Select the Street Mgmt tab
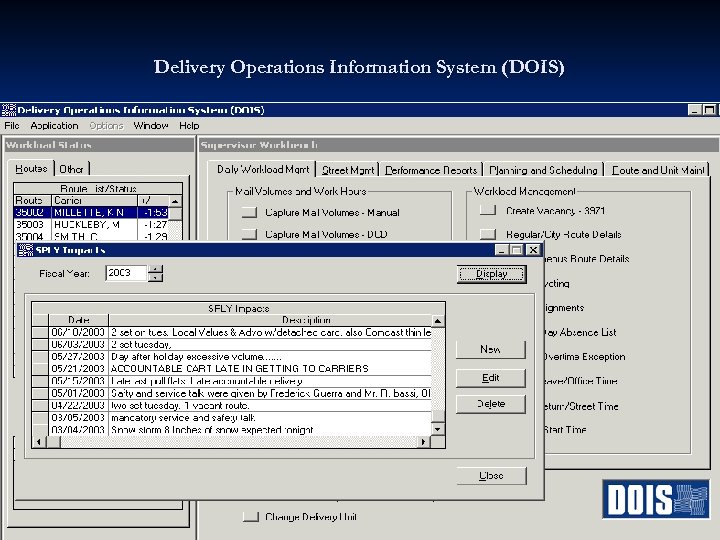Screen dimensions: 720x540 348,170
